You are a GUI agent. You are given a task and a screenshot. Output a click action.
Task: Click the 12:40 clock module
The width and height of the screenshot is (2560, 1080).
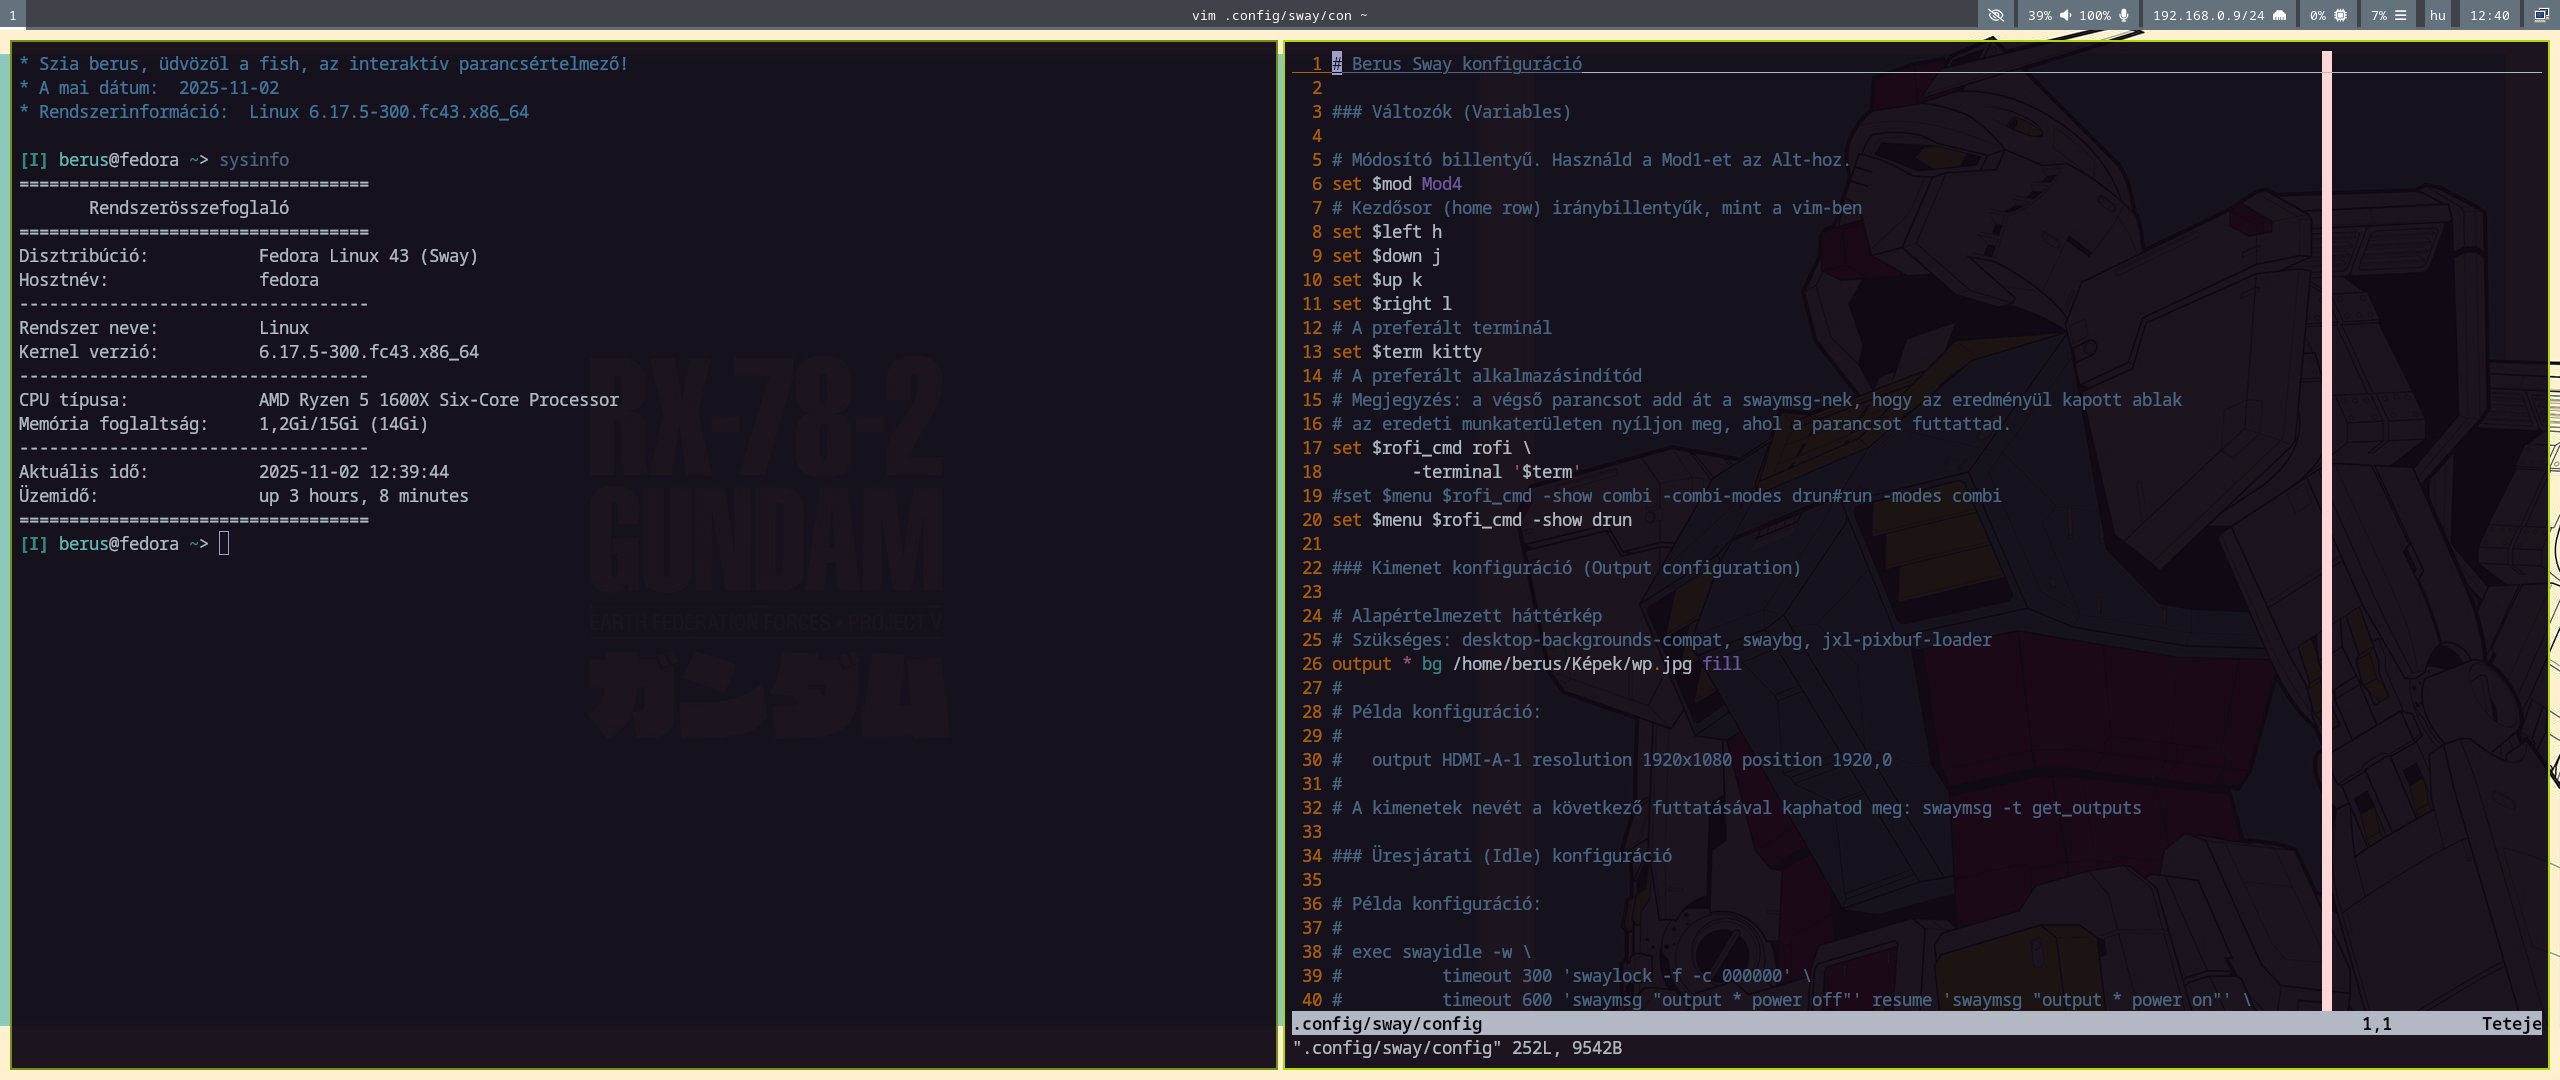pyautogui.click(x=2489, y=15)
